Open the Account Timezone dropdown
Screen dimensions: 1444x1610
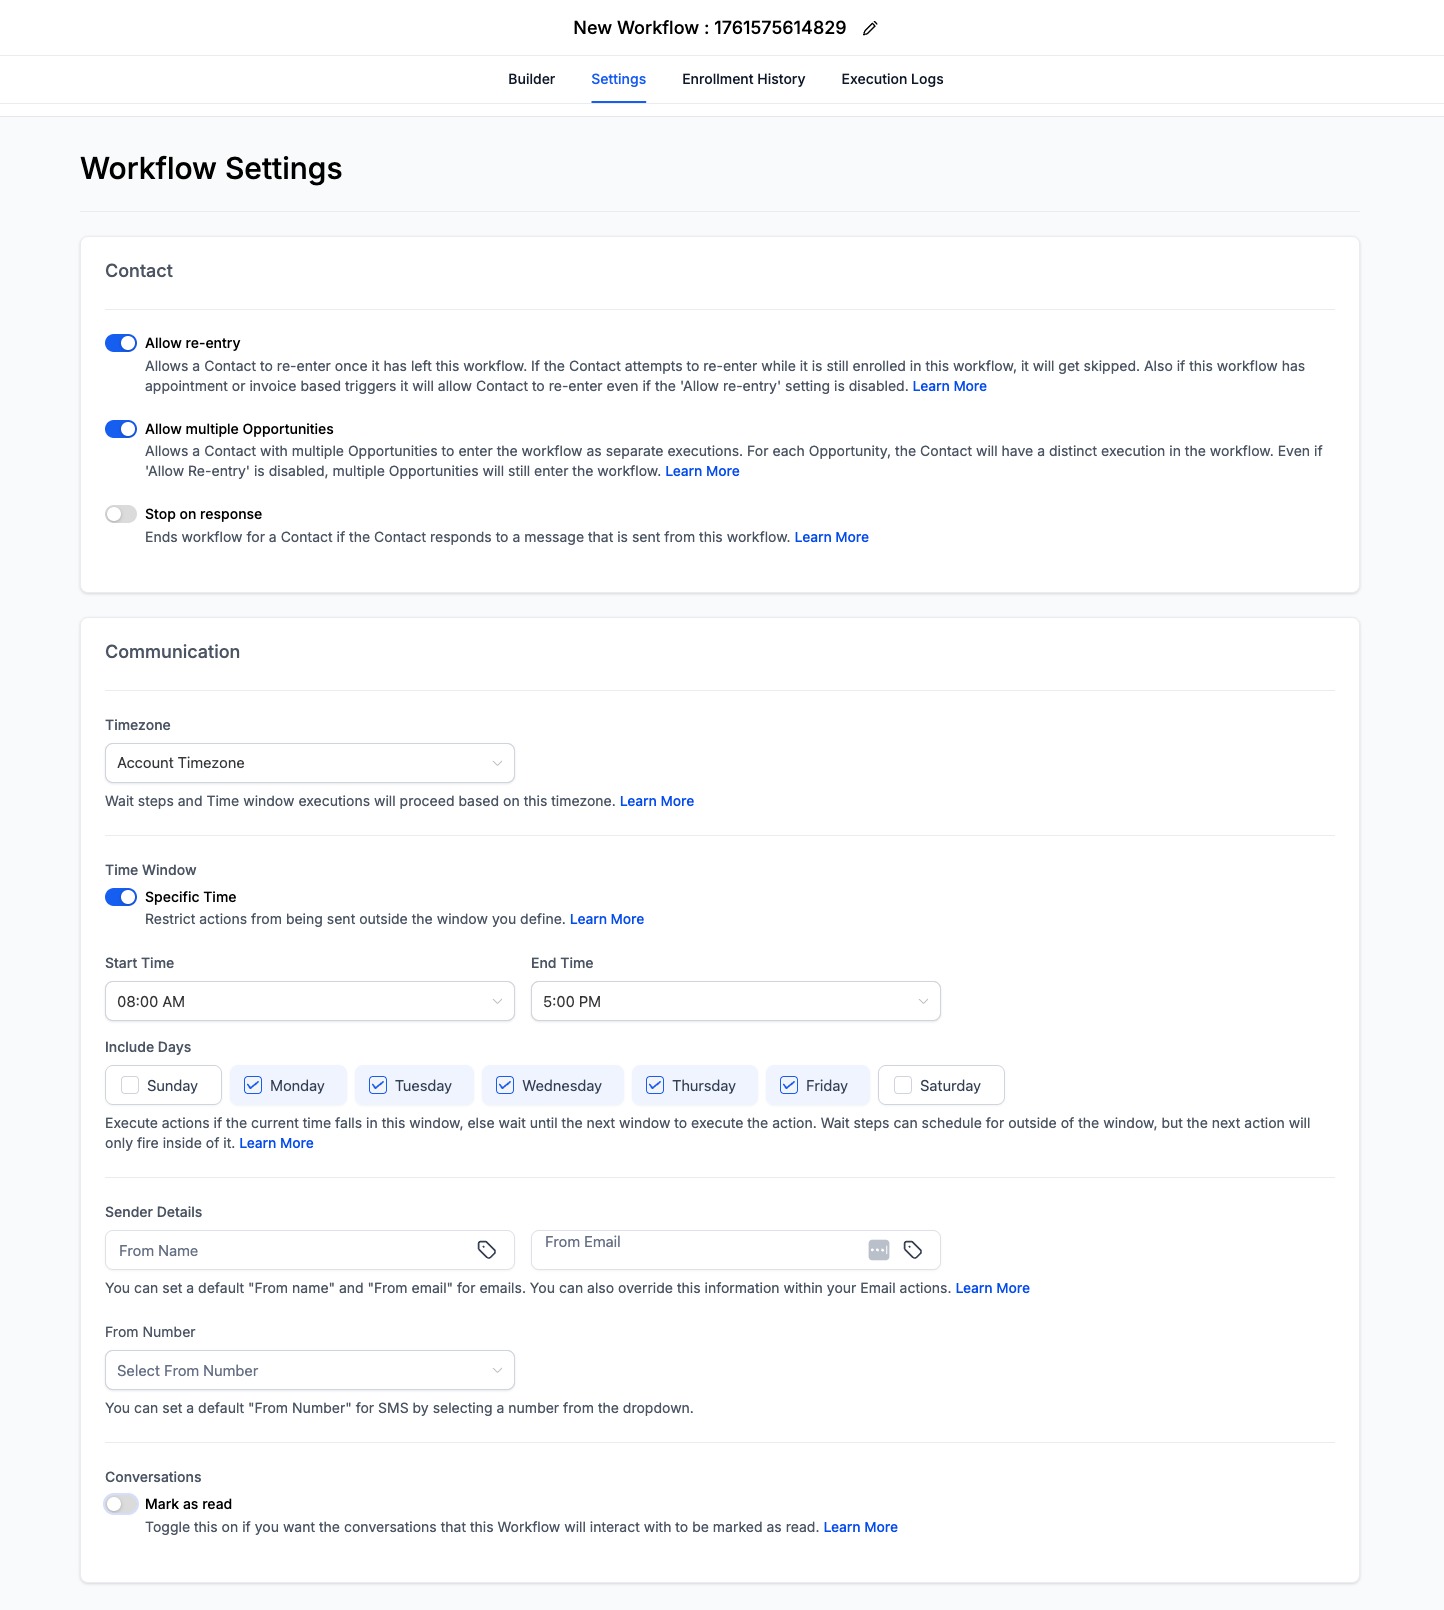tap(310, 763)
